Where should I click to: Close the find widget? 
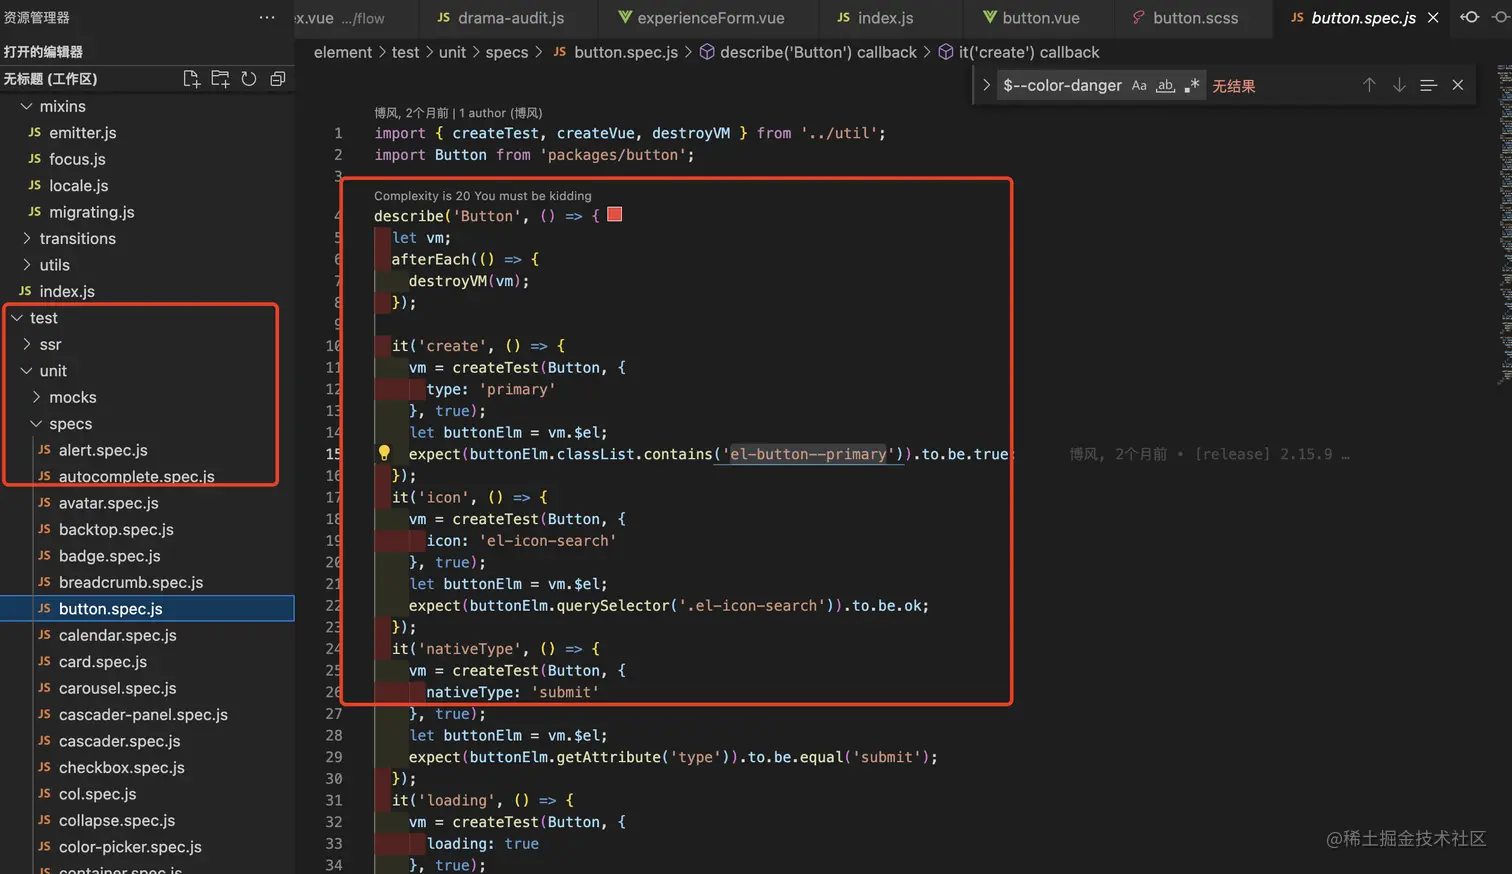[x=1458, y=85]
